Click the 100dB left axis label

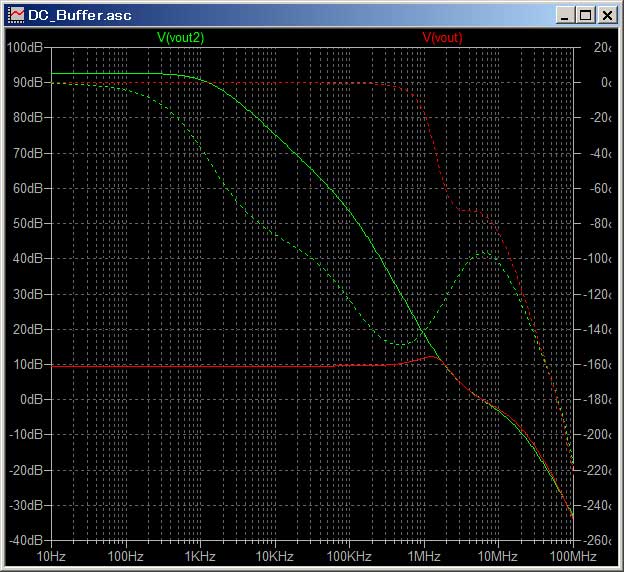(25, 47)
